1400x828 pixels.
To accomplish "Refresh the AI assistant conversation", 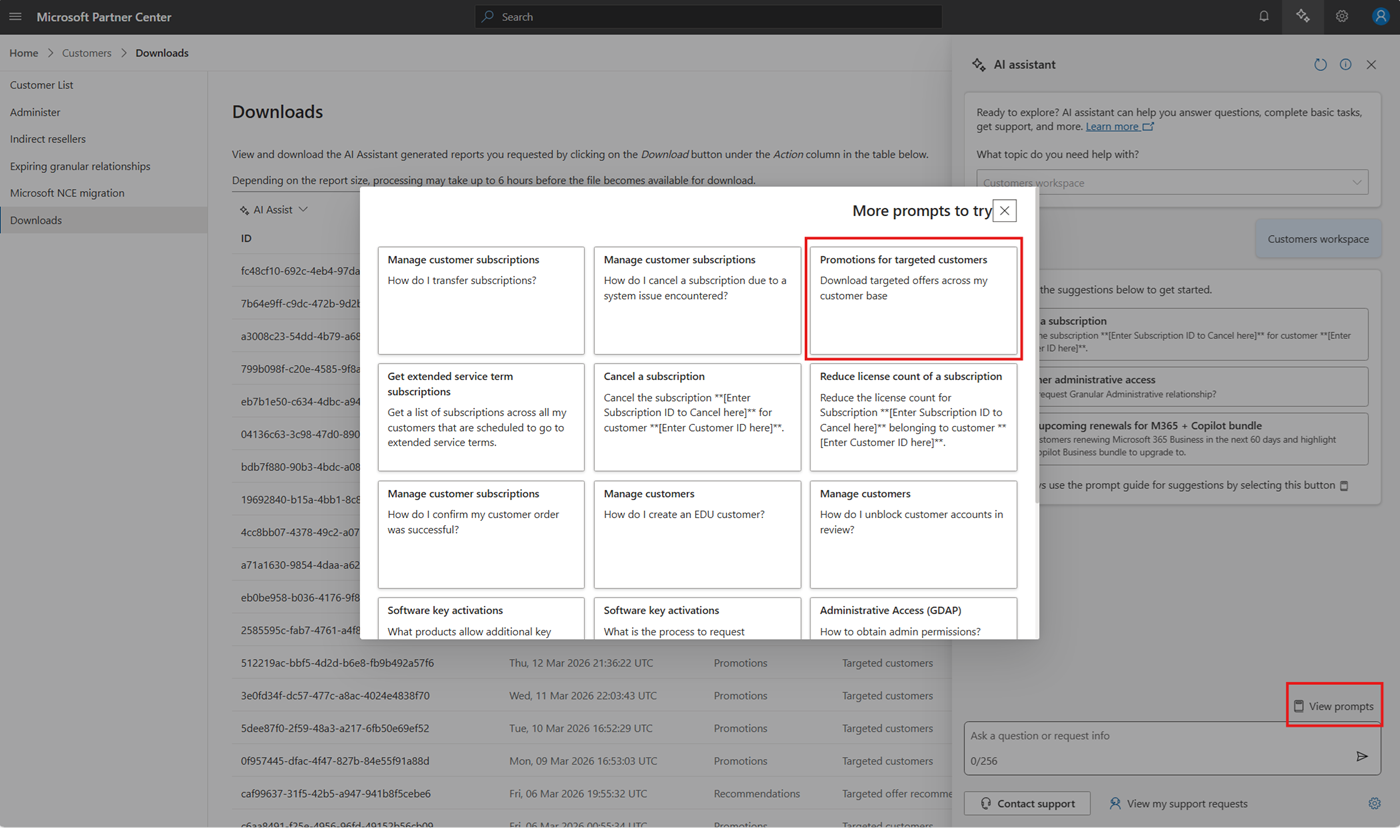I will (1320, 65).
